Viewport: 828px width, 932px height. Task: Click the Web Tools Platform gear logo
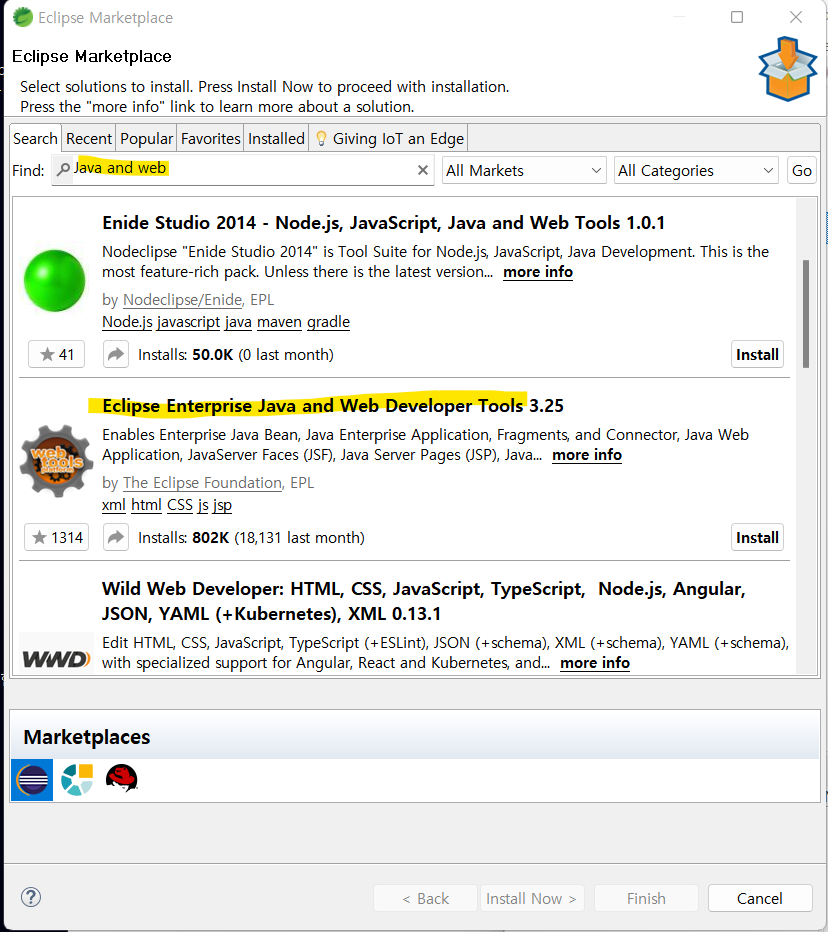[56, 461]
